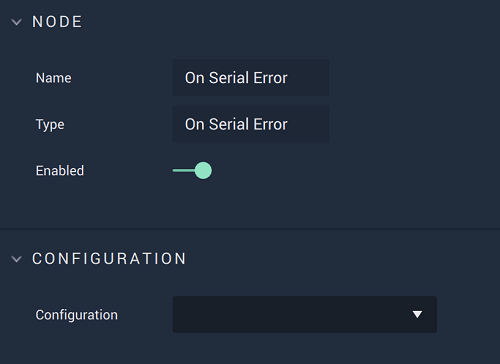Click the green knob of Enabled toggle
This screenshot has height=364, width=500.
203,170
